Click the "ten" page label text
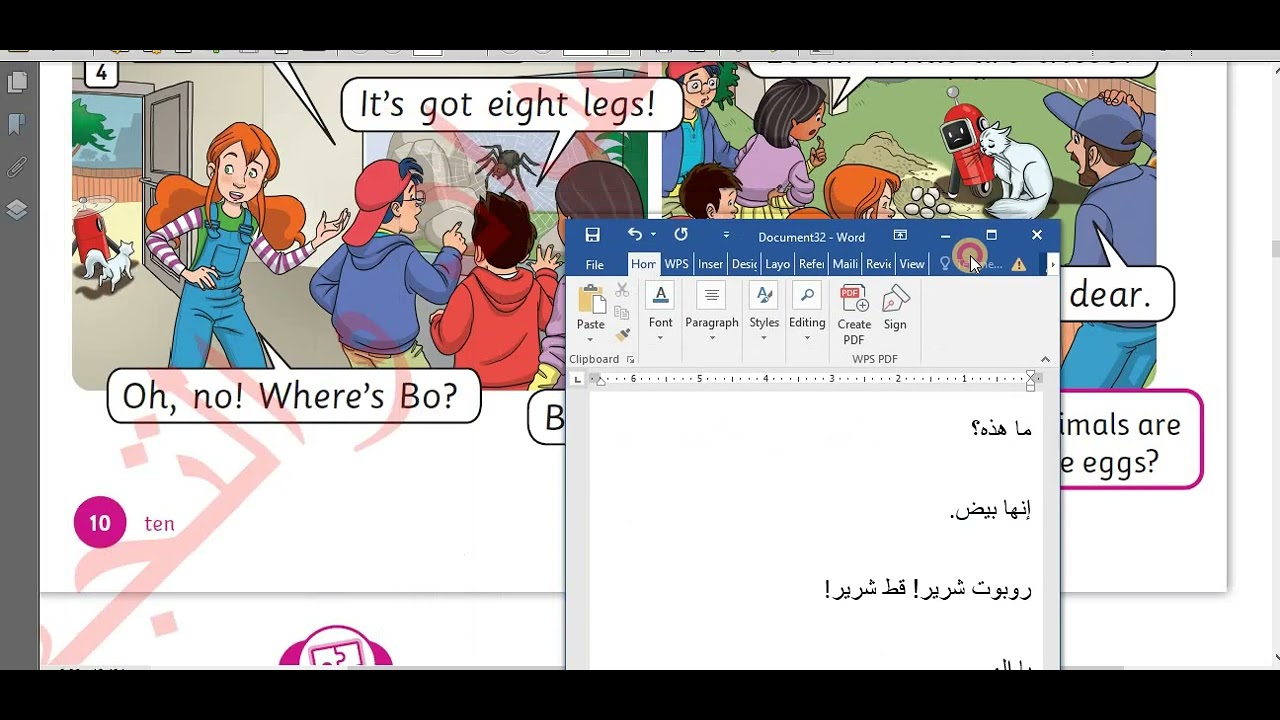 pos(159,523)
